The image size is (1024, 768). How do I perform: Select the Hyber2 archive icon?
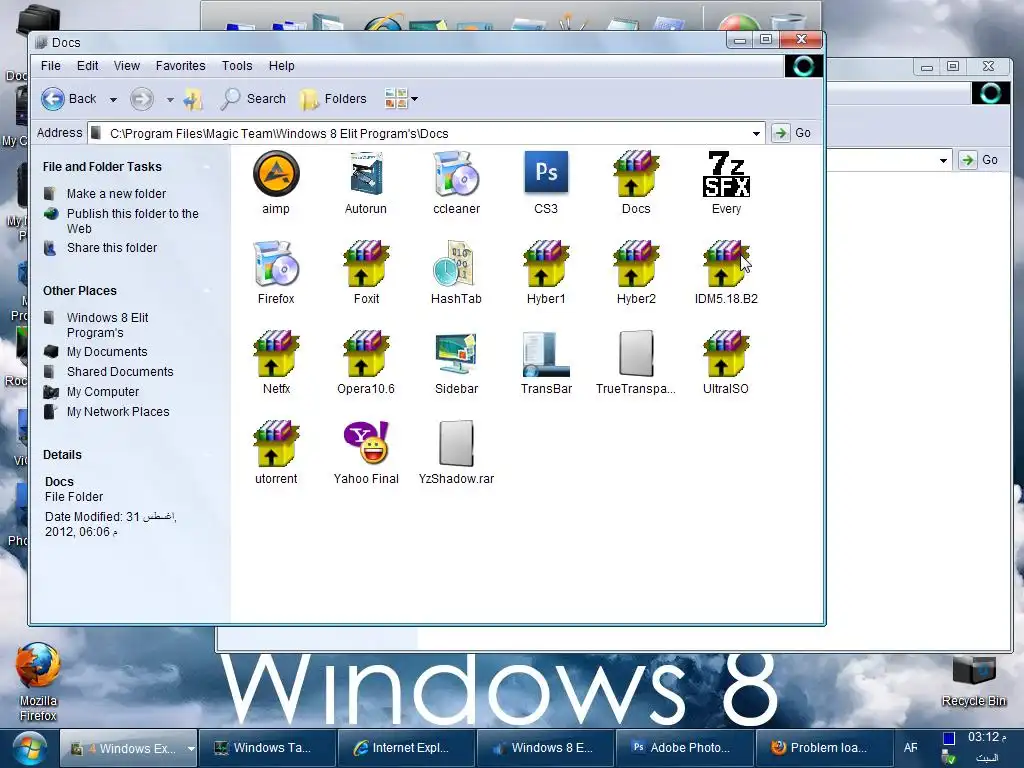point(636,264)
